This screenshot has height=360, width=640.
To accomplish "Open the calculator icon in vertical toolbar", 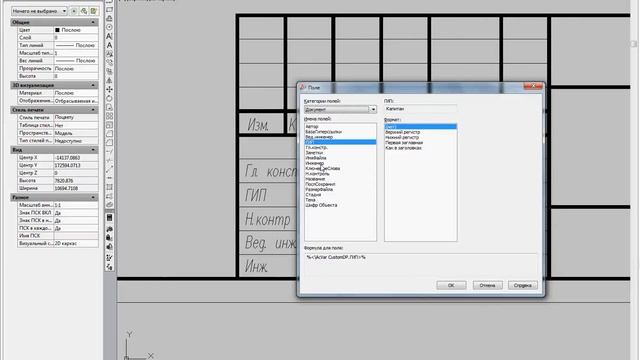I will (109, 218).
